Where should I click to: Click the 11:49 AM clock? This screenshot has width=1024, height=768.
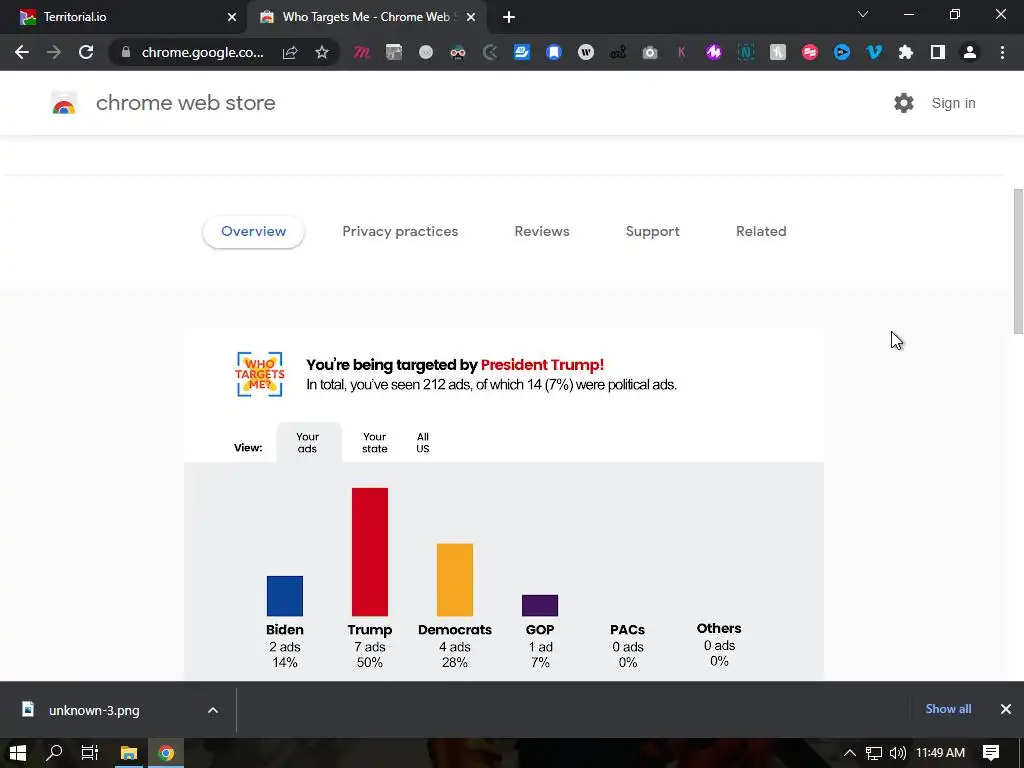click(x=940, y=753)
